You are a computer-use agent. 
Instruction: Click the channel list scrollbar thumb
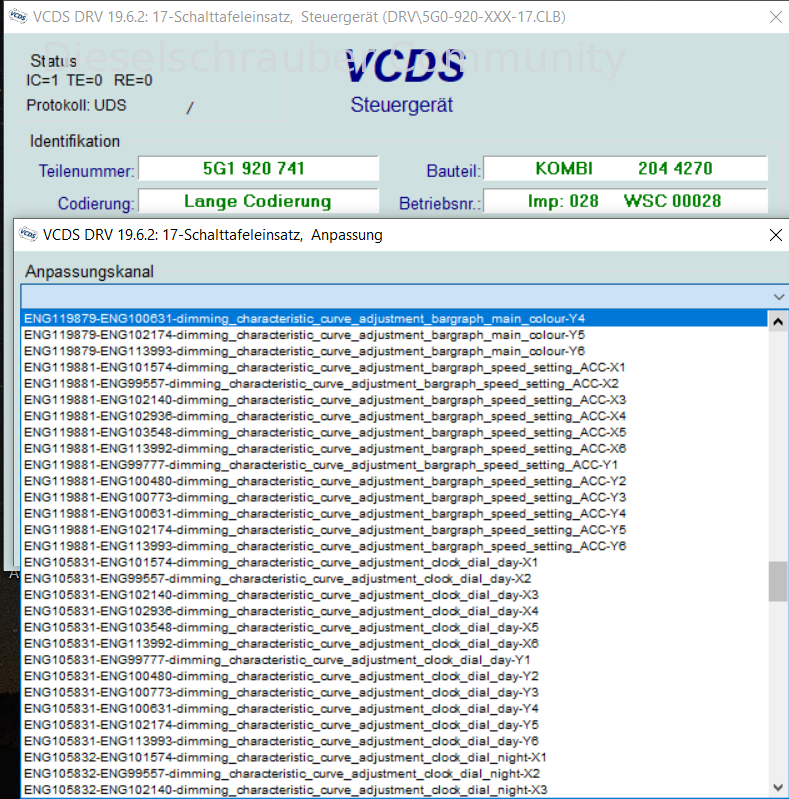[x=778, y=581]
